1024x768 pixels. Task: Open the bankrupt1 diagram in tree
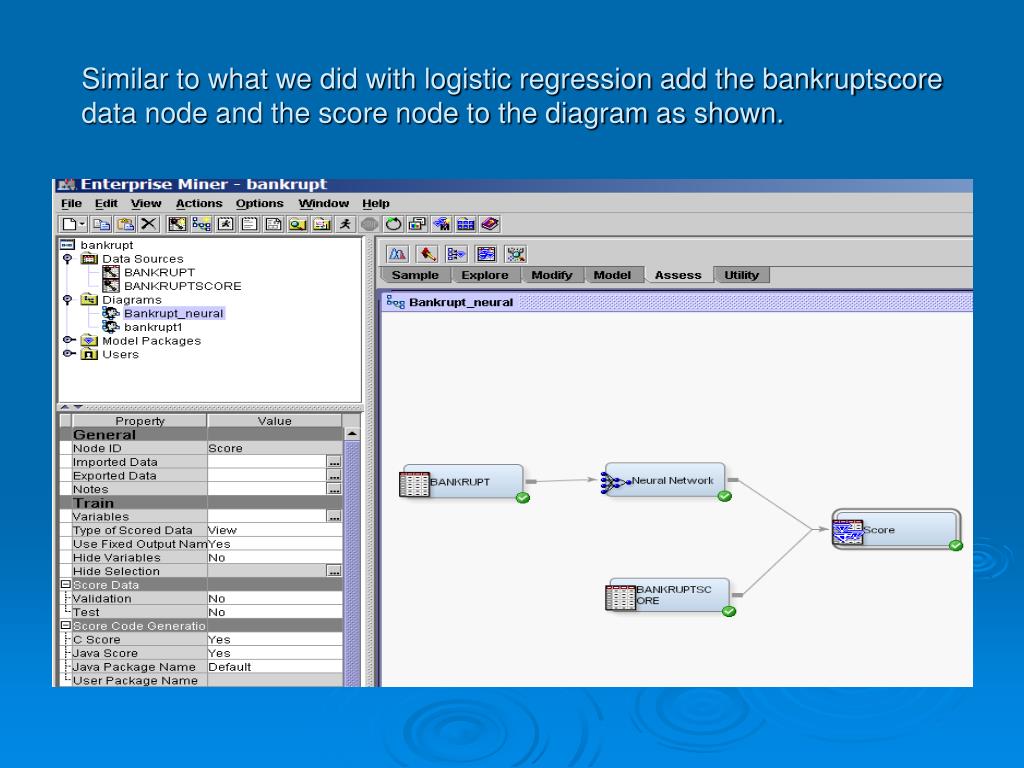[153, 327]
